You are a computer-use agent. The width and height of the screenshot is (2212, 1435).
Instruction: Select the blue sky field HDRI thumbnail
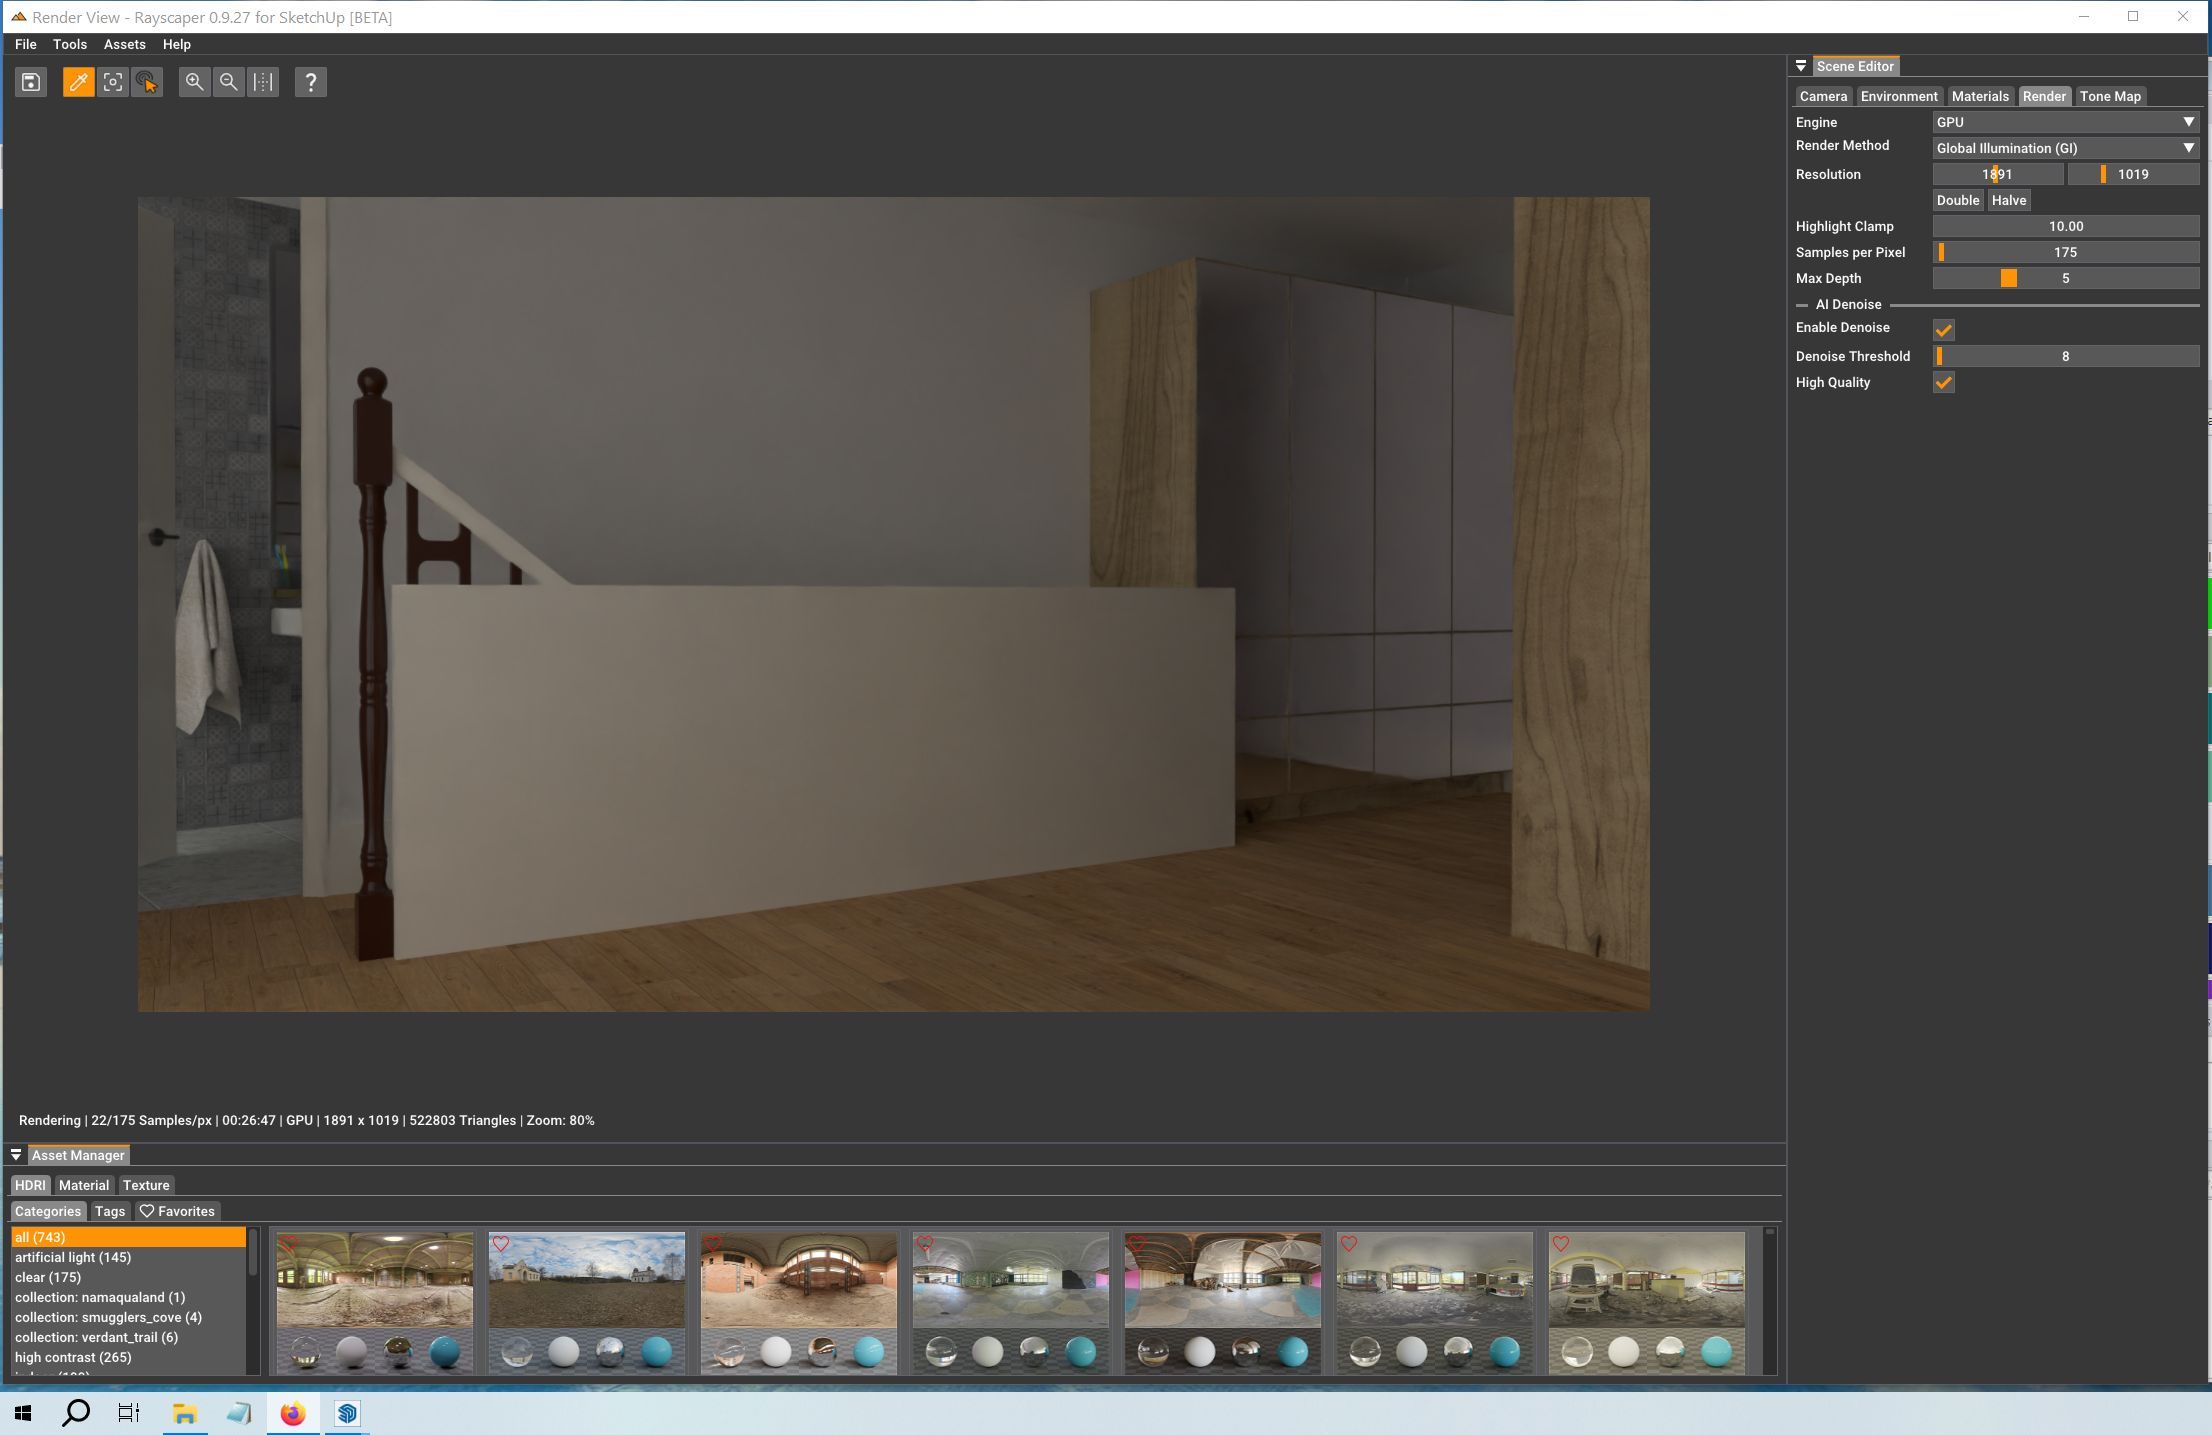pyautogui.click(x=587, y=1280)
